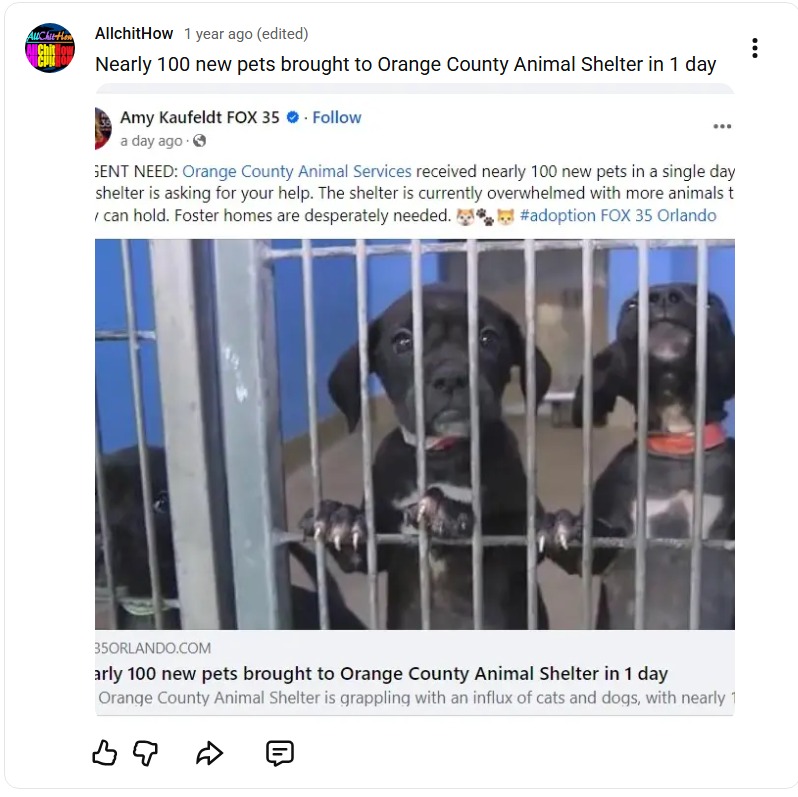Image resolution: width=798 pixels, height=797 pixels.
Task: Click the blue verified badge icon
Action: click(293, 118)
